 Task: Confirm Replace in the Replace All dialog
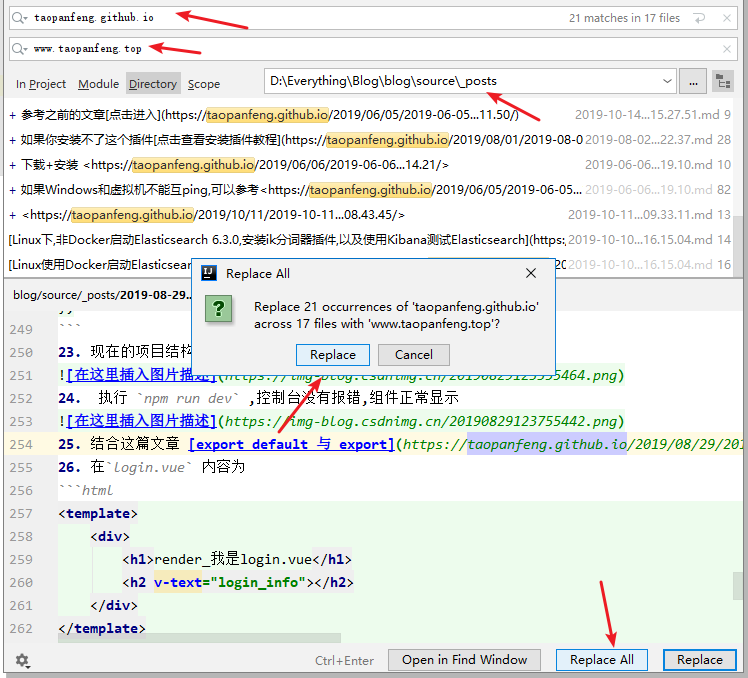tap(333, 355)
